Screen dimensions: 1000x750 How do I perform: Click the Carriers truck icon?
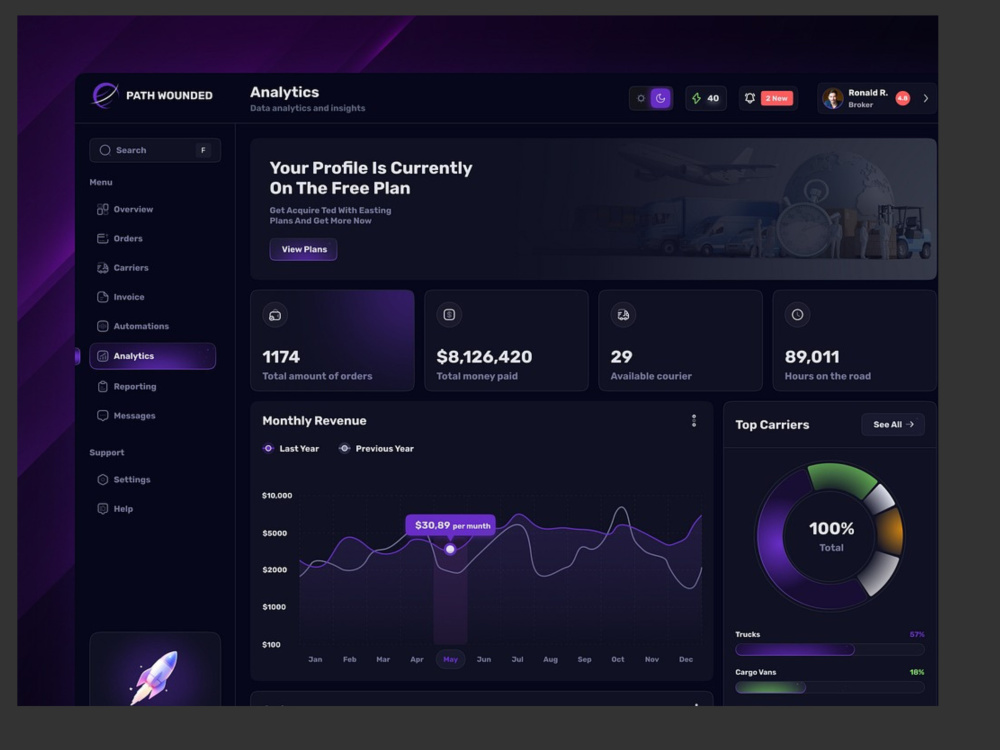[103, 268]
